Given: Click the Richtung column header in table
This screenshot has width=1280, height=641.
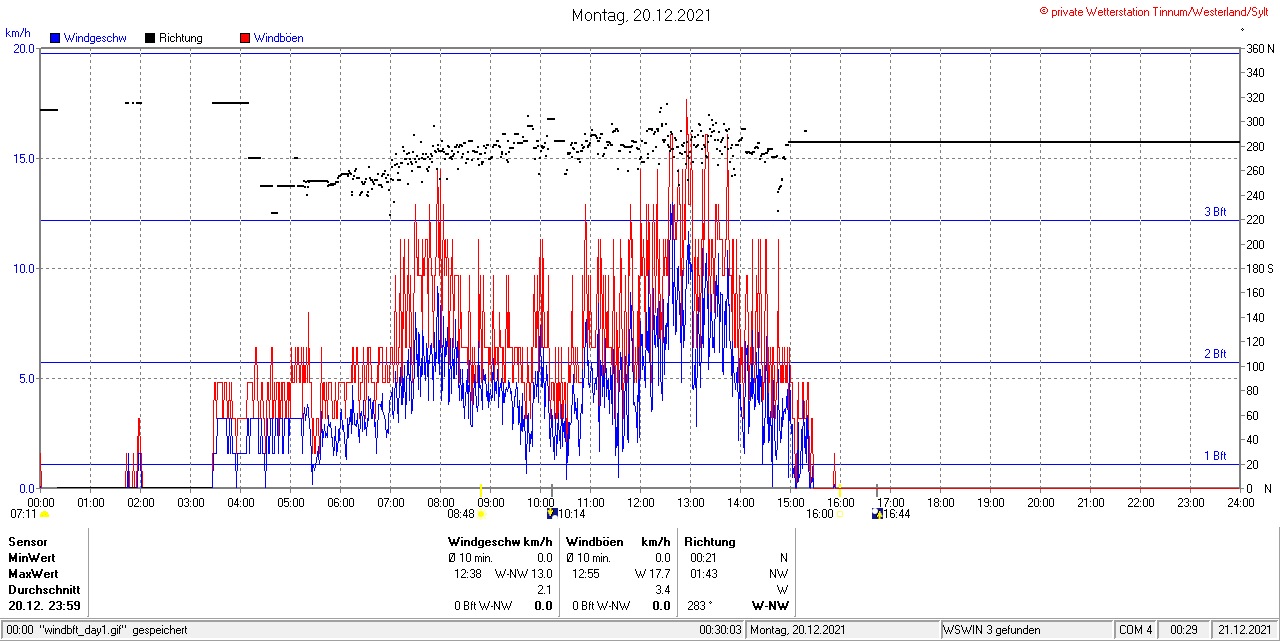Looking at the screenshot, I should pyautogui.click(x=710, y=542).
